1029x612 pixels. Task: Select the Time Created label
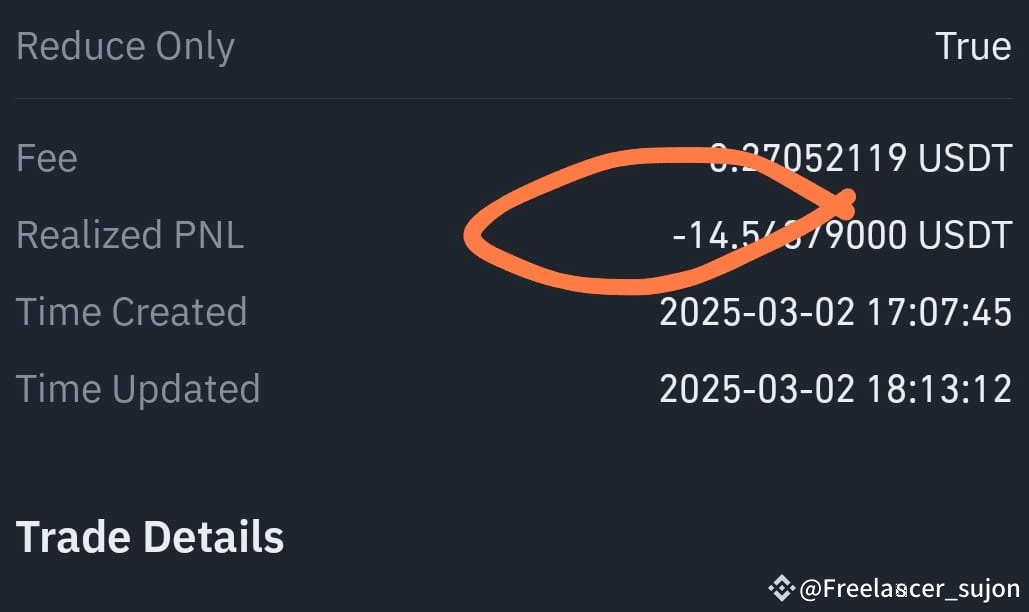coord(131,311)
